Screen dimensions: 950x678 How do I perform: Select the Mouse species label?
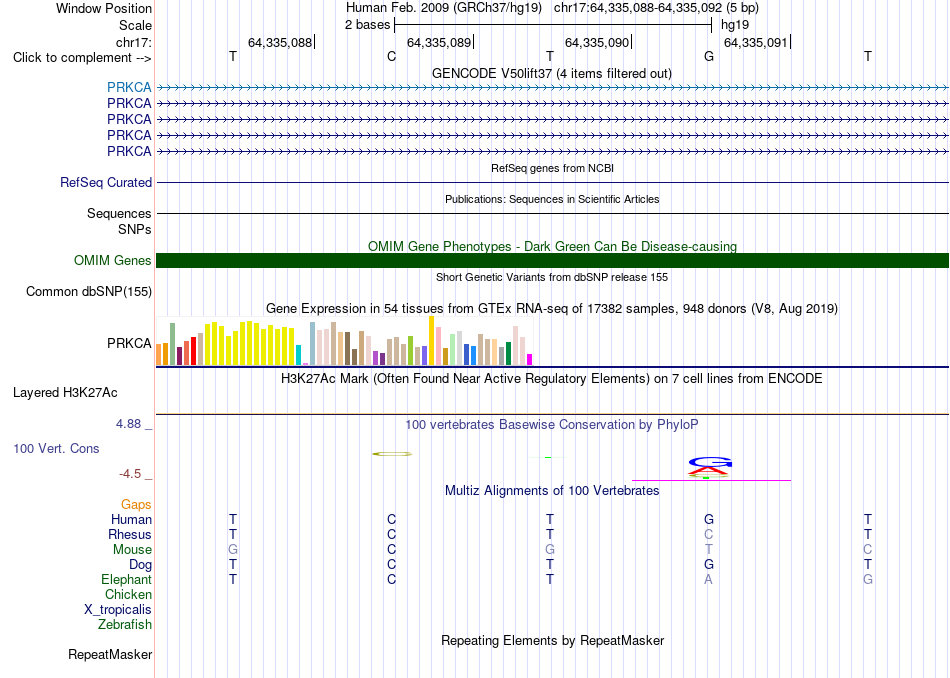tap(132, 550)
